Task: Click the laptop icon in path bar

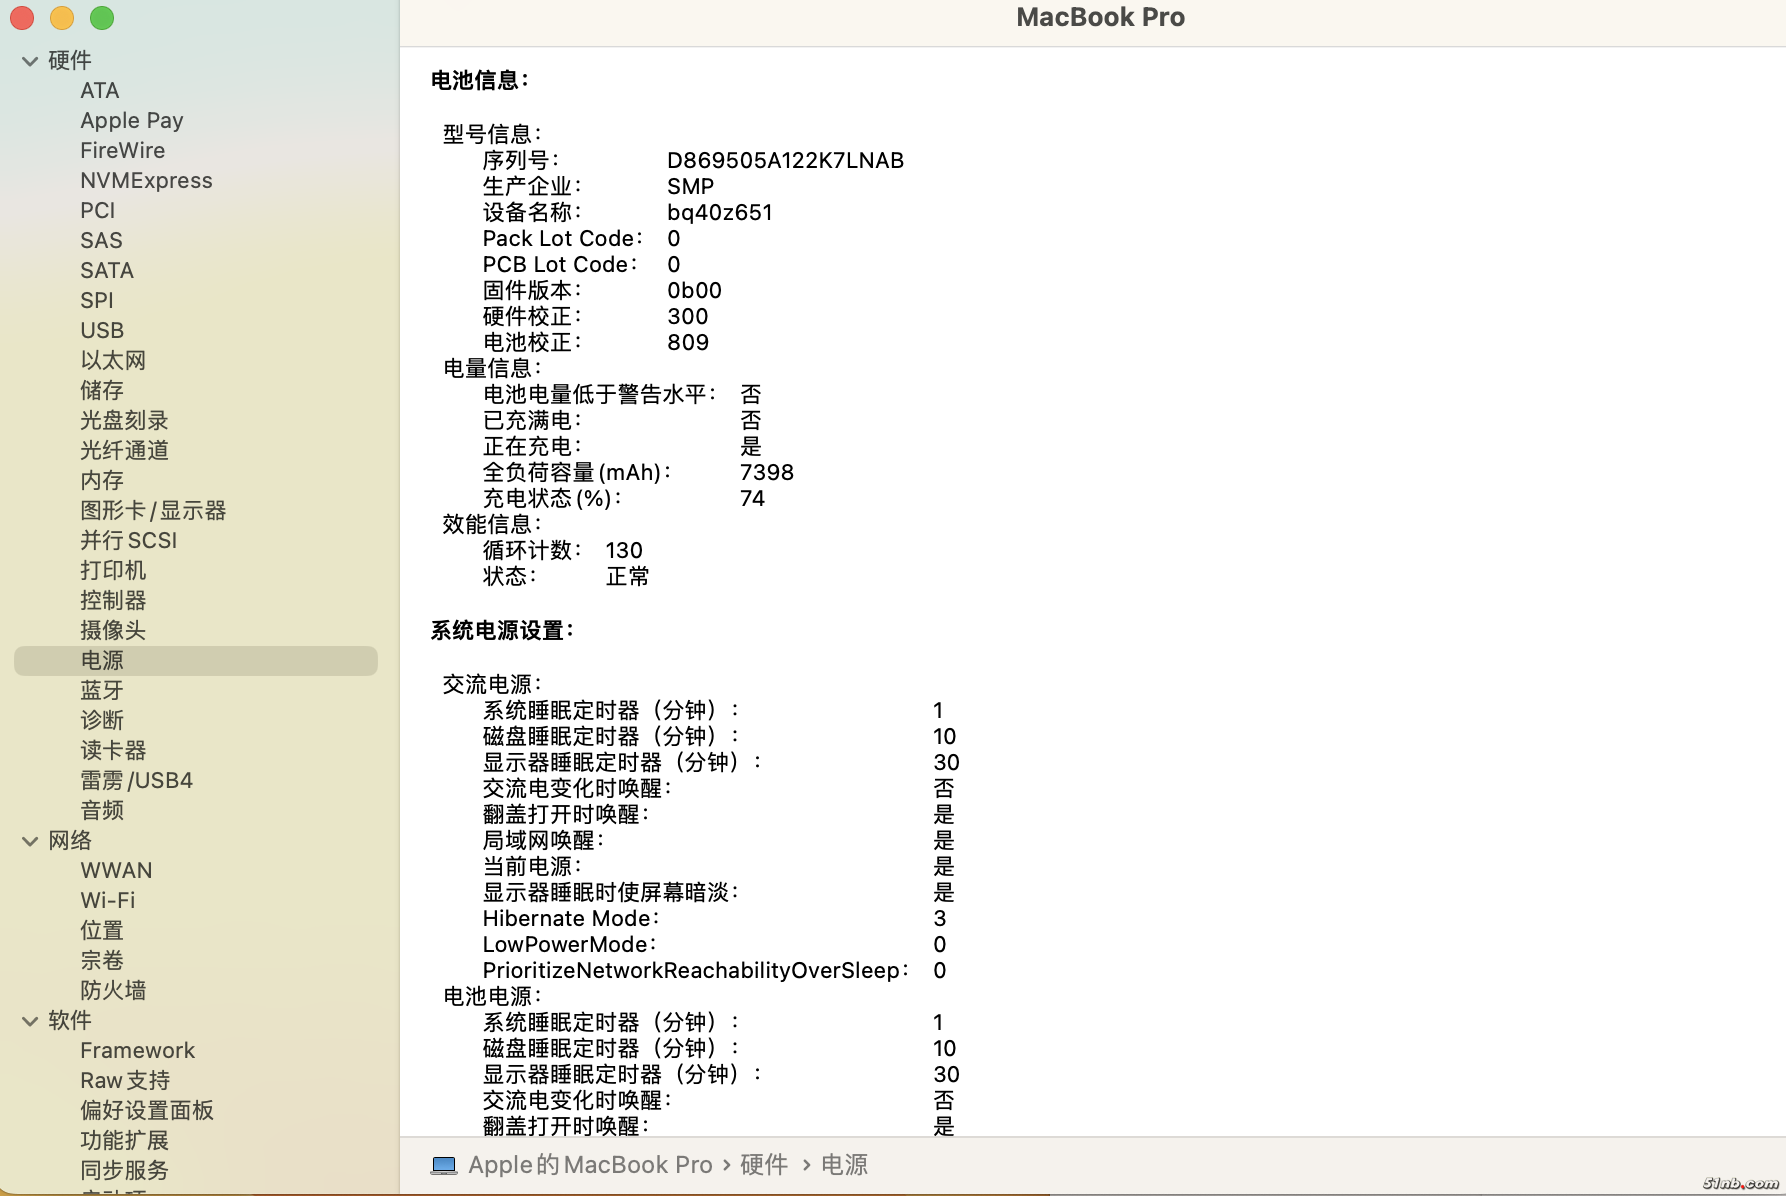Action: pyautogui.click(x=443, y=1165)
